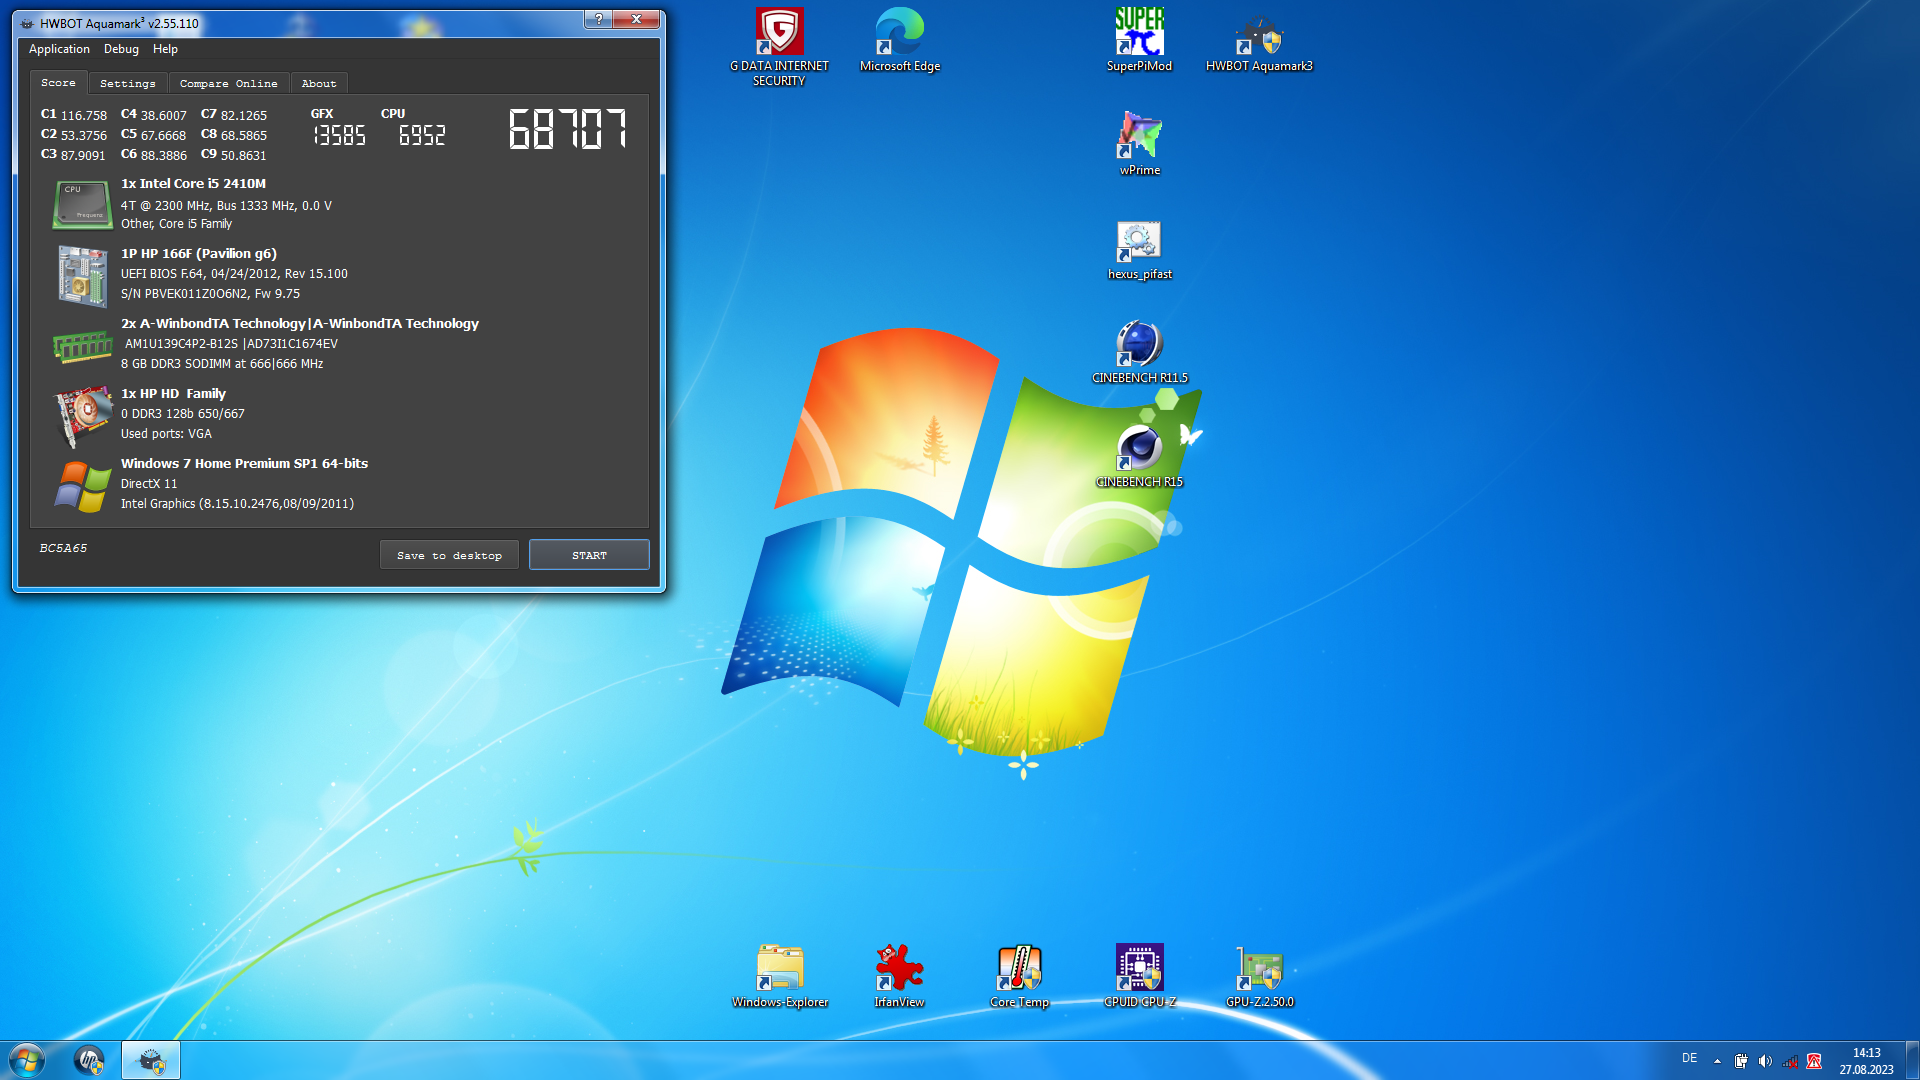Switch to the Score tab
Screen dimensions: 1920x1080
click(58, 83)
